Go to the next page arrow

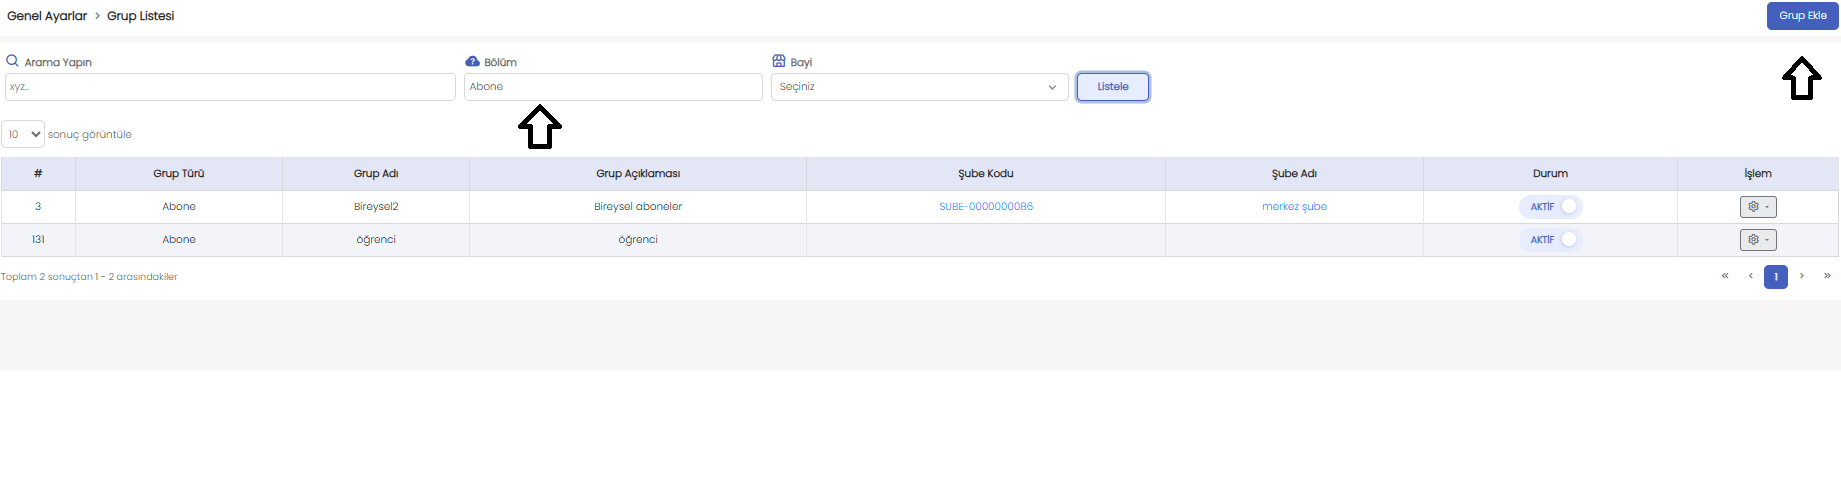pyautogui.click(x=1802, y=276)
